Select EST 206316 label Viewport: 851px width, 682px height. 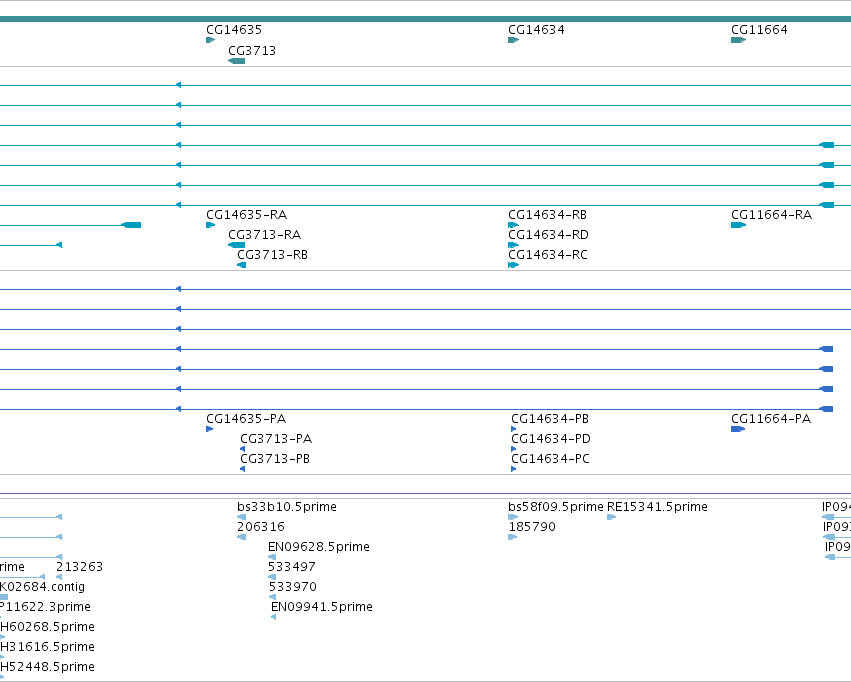[x=261, y=527]
